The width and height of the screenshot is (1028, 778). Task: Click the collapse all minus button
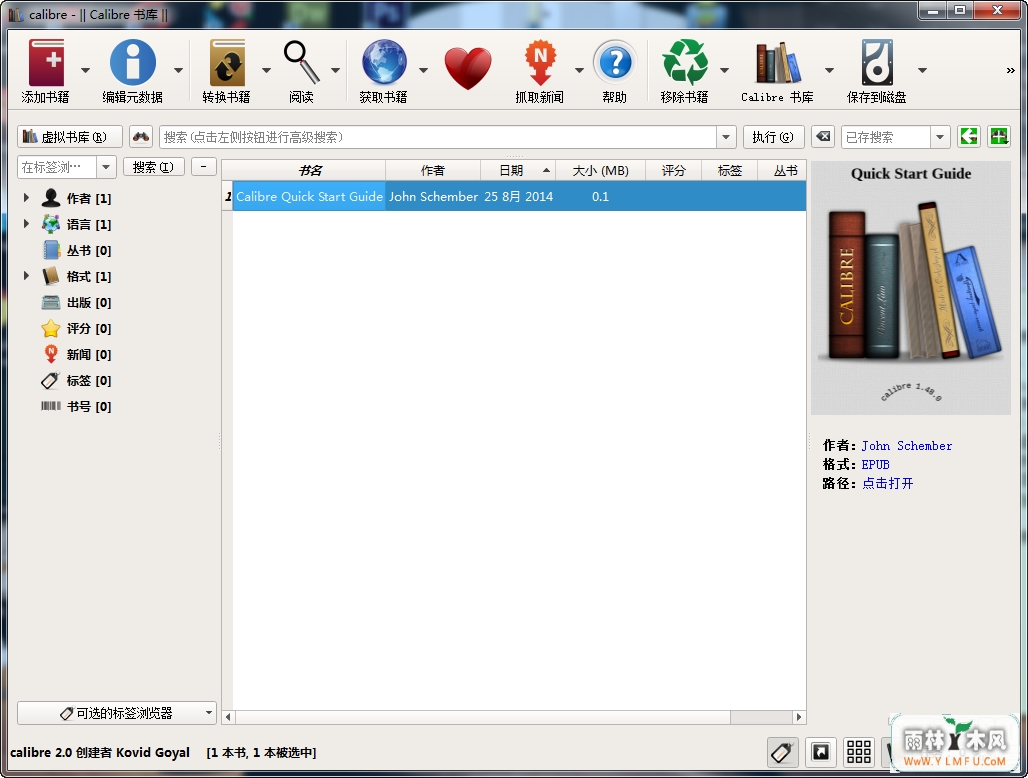coord(204,167)
